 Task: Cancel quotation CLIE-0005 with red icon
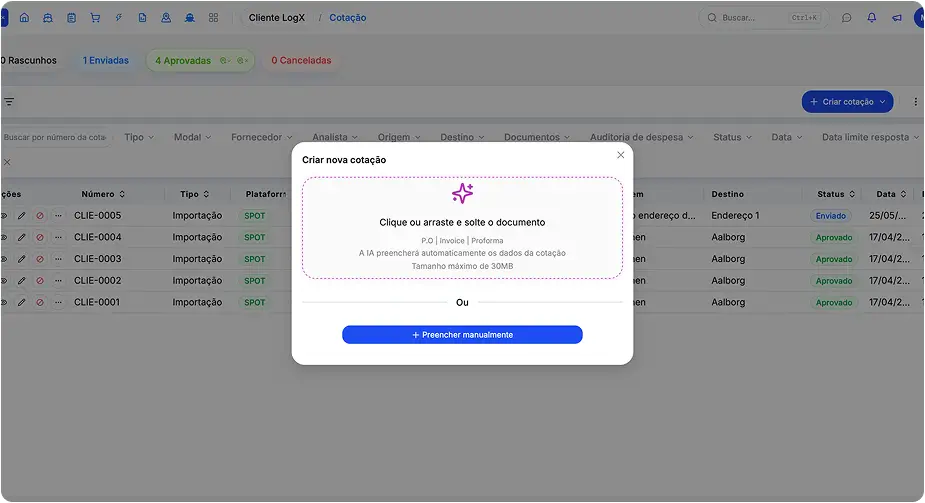coord(40,216)
